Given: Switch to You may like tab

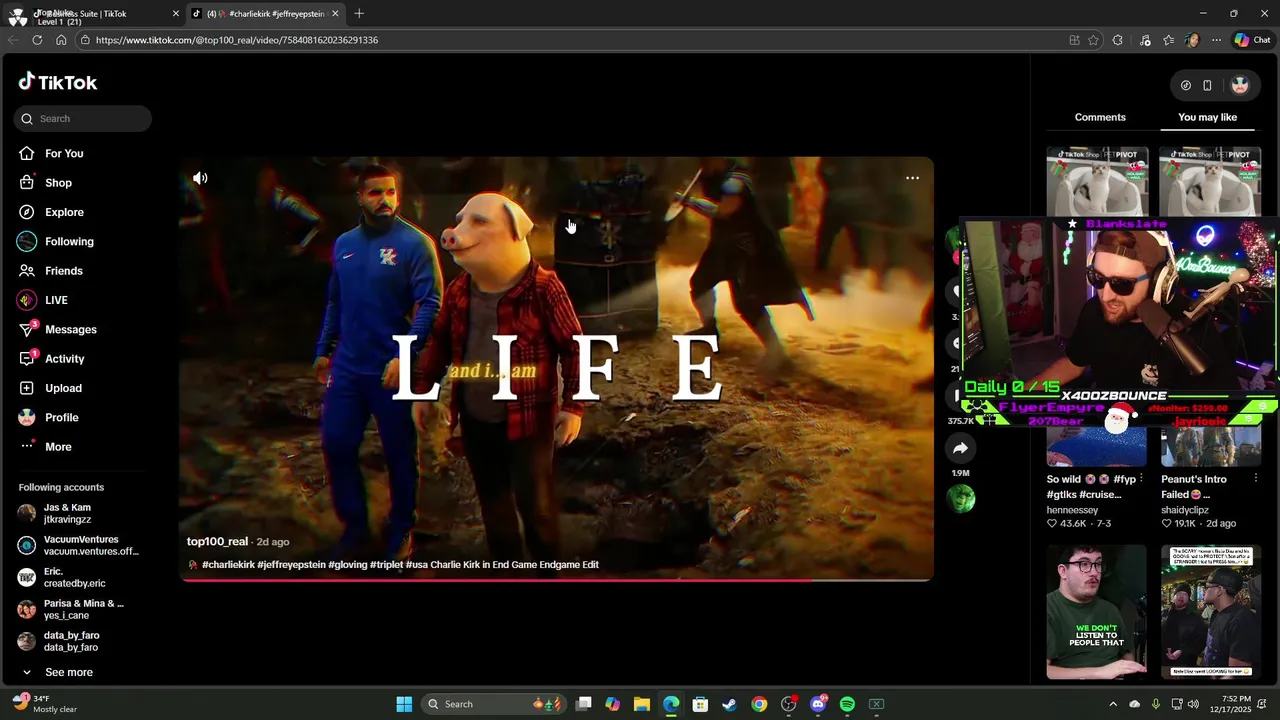Looking at the screenshot, I should tap(1207, 117).
